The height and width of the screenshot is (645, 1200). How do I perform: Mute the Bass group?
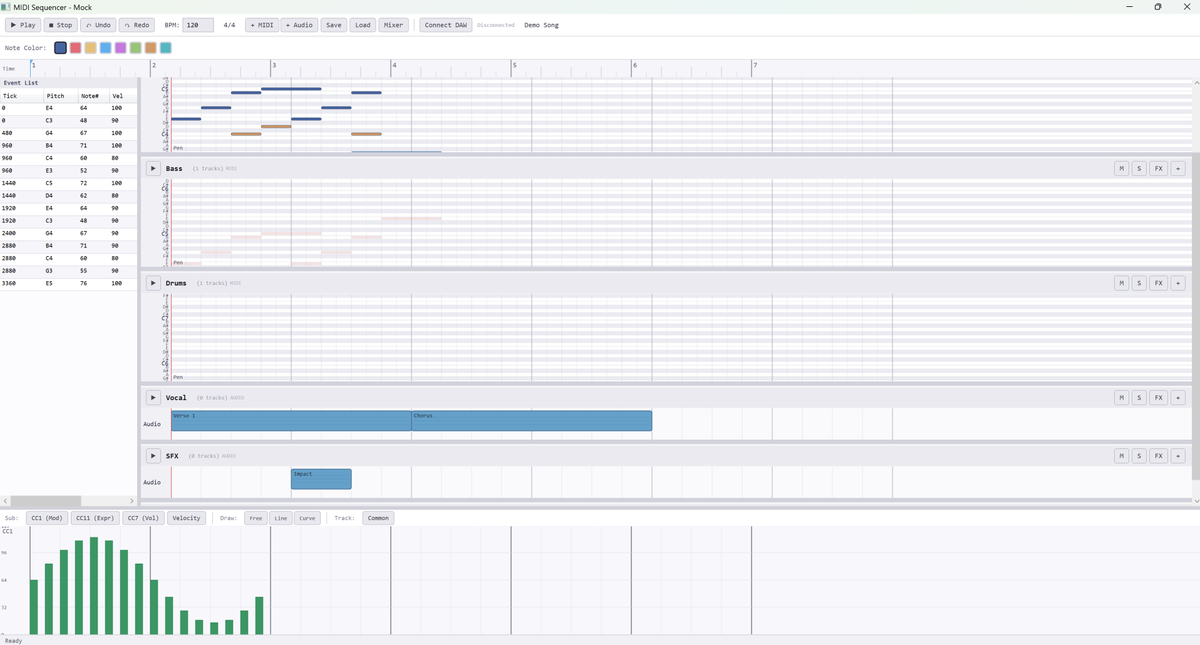click(1121, 168)
